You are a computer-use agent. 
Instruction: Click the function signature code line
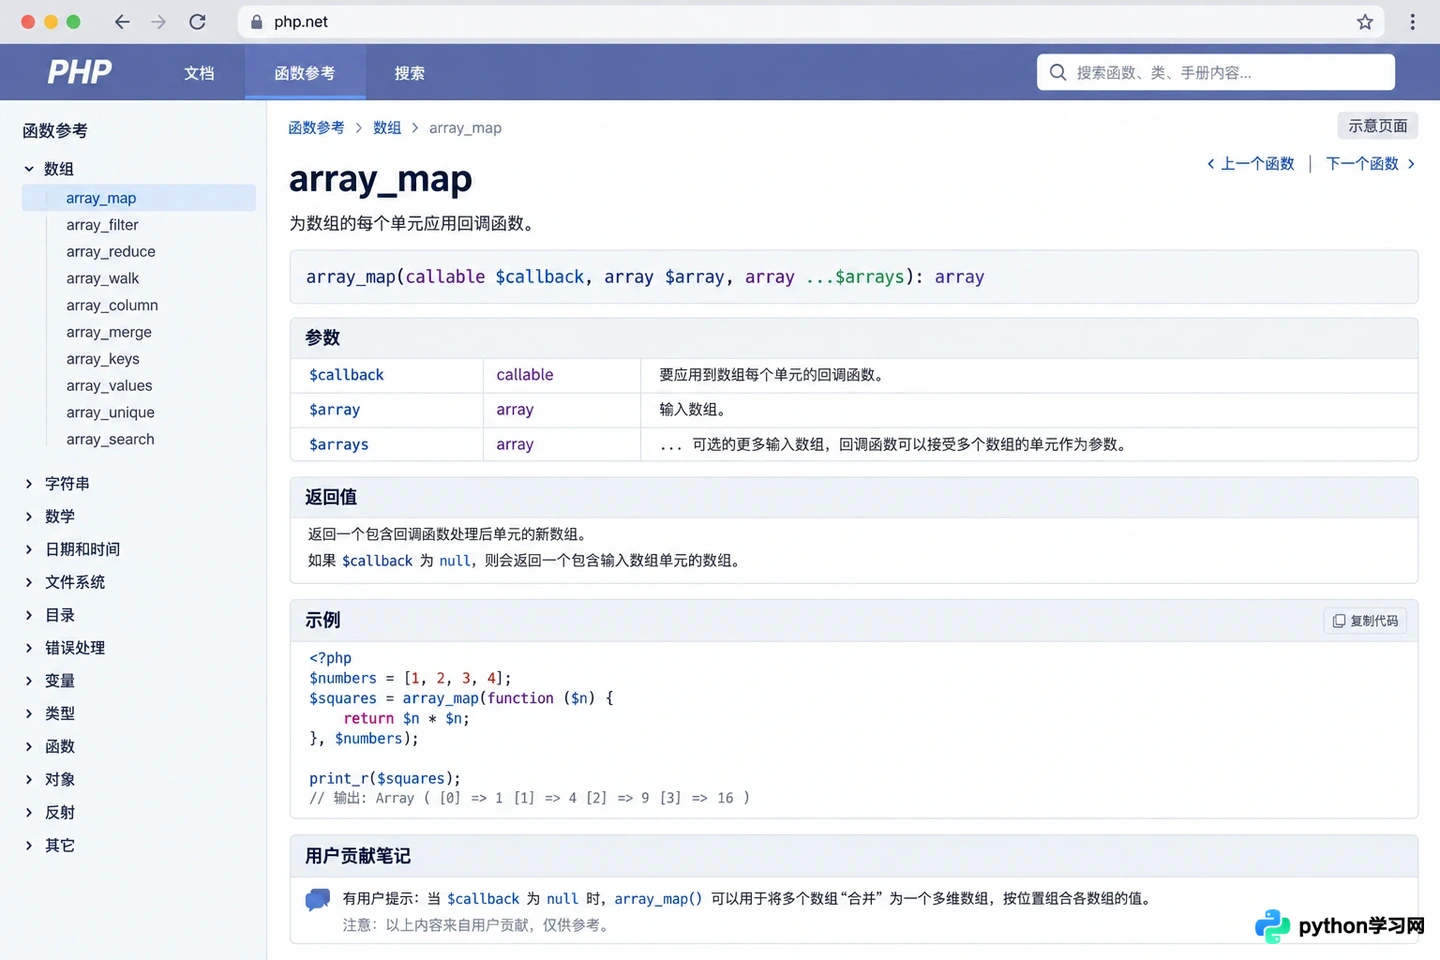645,277
